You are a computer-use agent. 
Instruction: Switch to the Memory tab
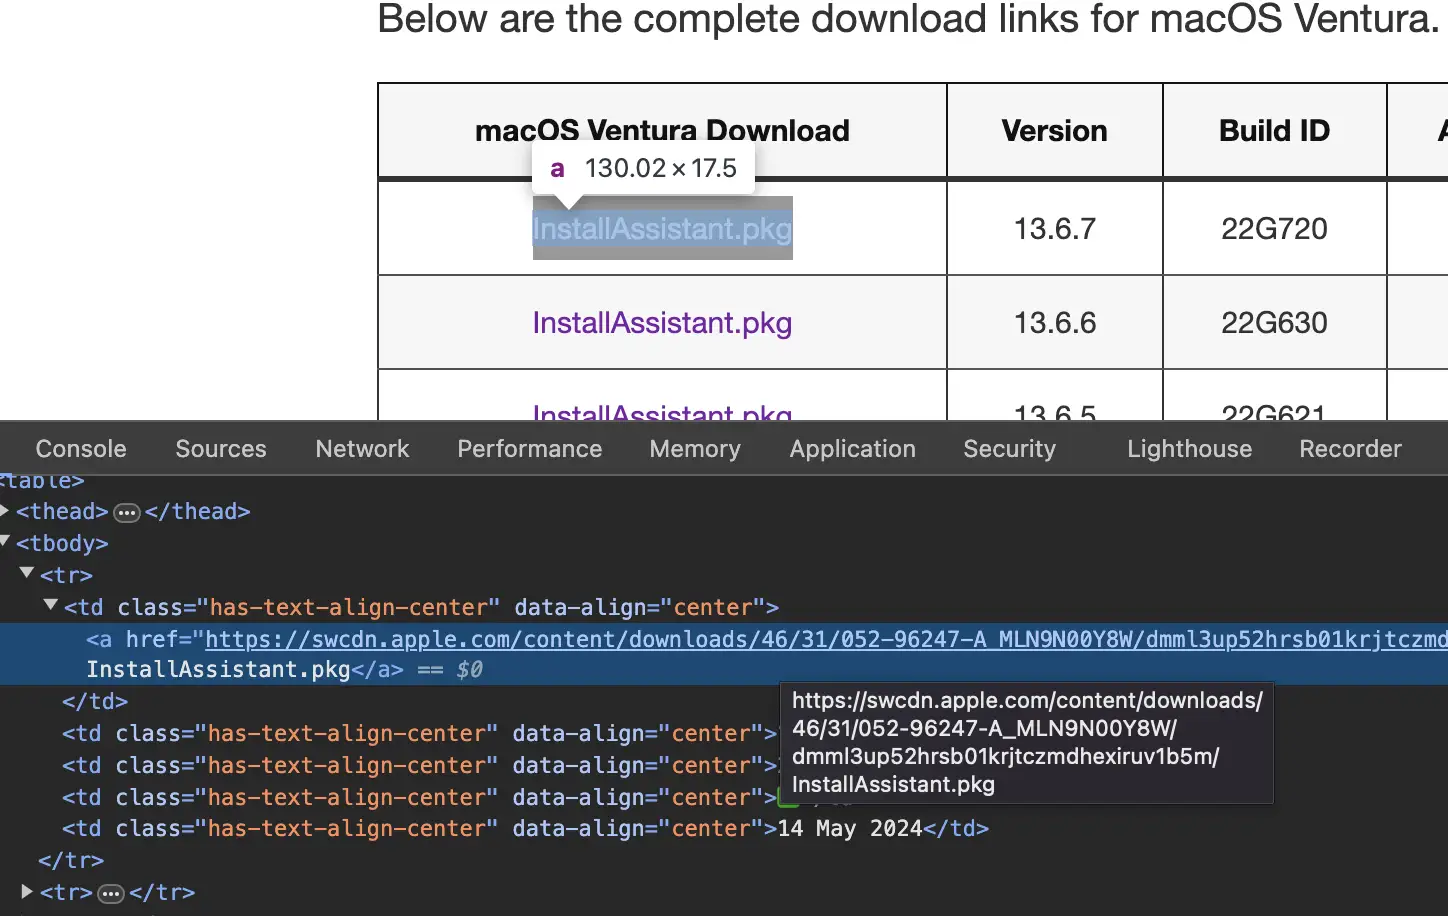[695, 449]
